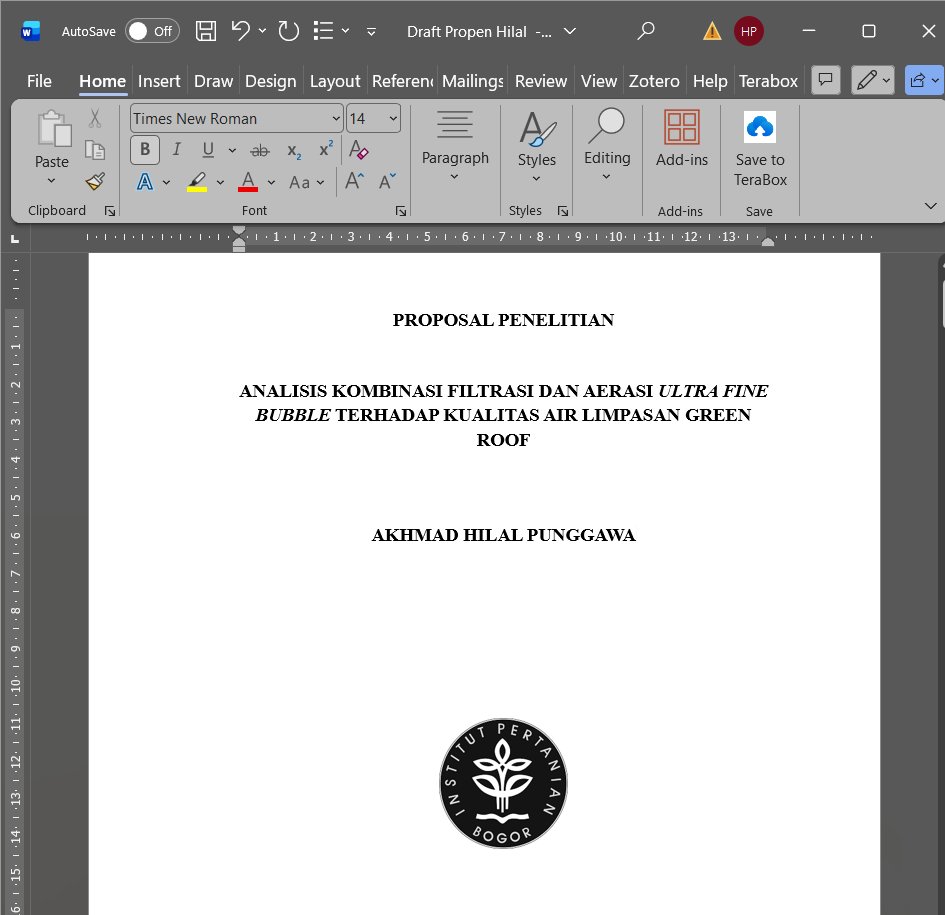
Task: Open Clipboard pane launcher
Action: pos(110,211)
